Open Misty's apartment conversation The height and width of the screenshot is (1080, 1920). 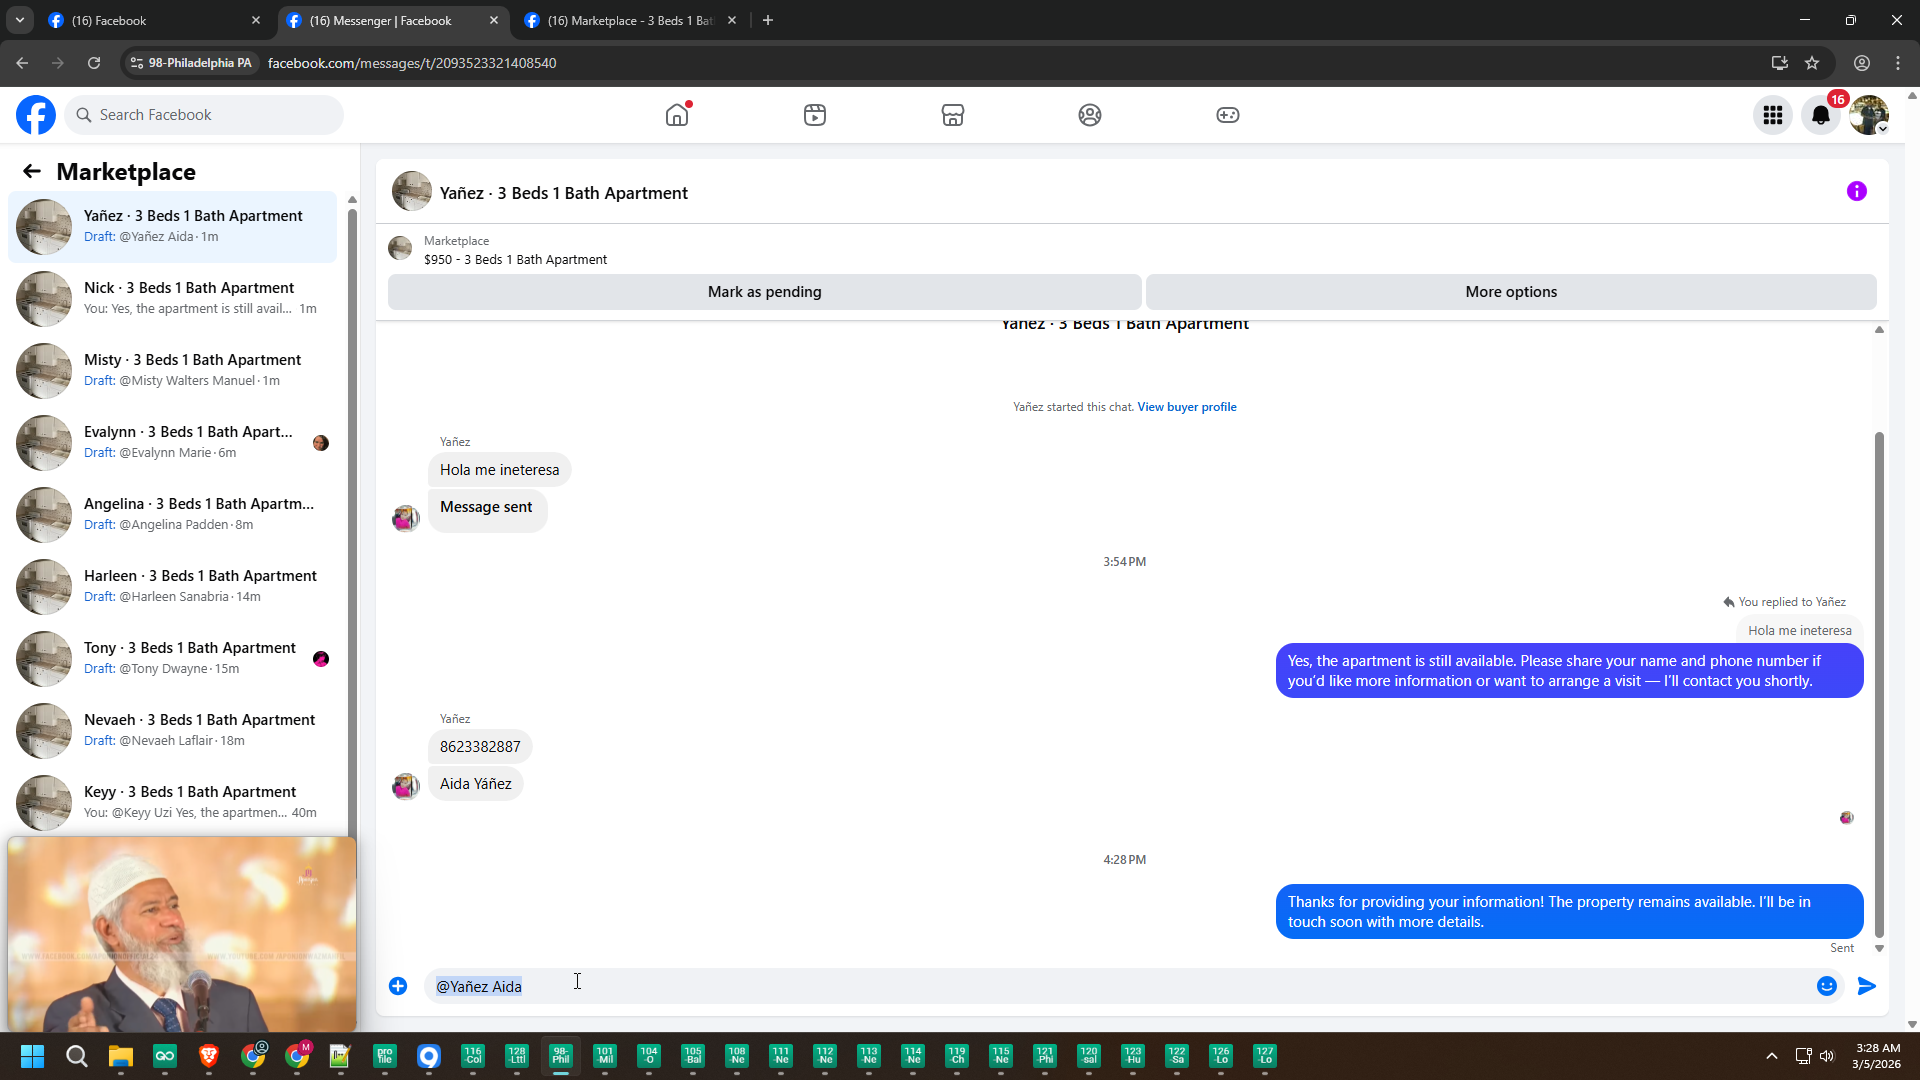[172, 370]
